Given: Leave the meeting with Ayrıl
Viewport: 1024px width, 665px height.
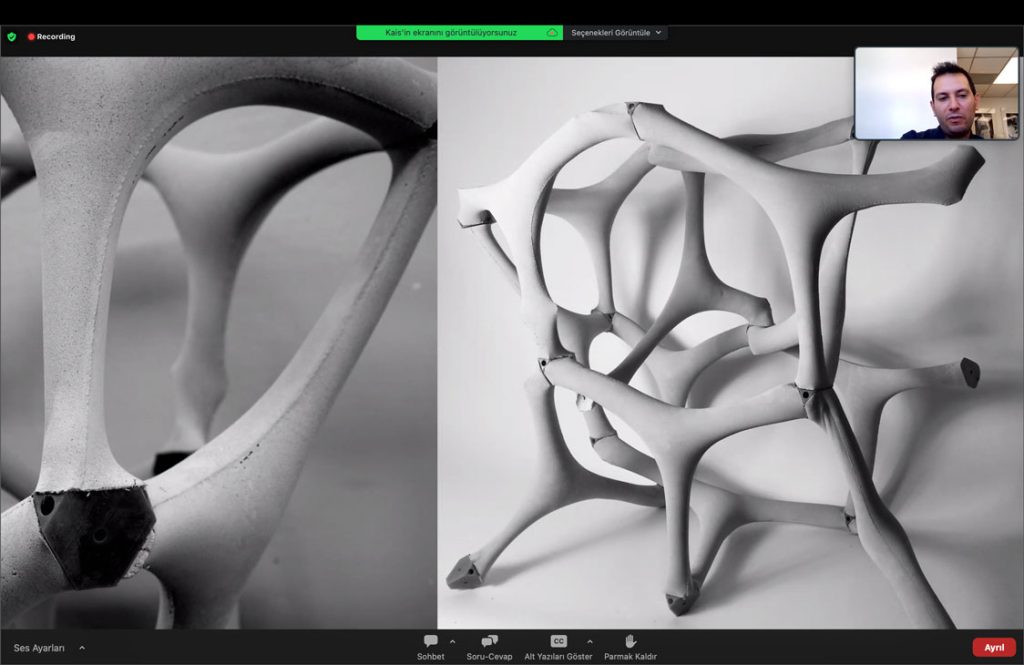Looking at the screenshot, I should [x=994, y=647].
